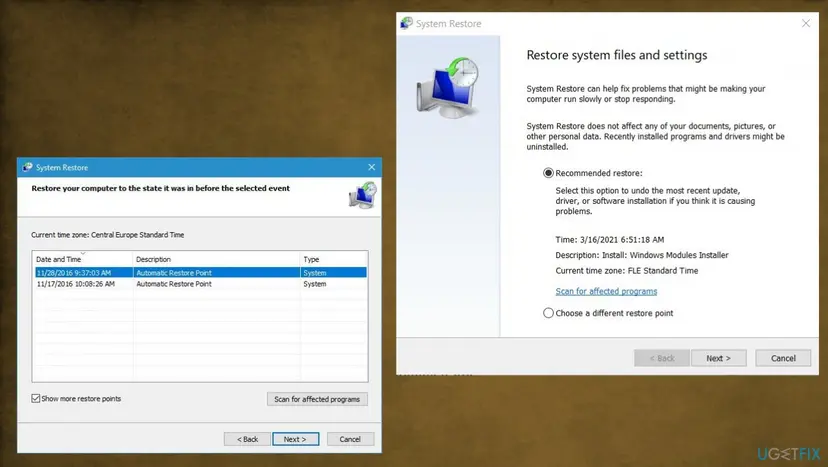This screenshot has width=828, height=467.
Task: Sort by Description column header
Action: tap(216, 259)
